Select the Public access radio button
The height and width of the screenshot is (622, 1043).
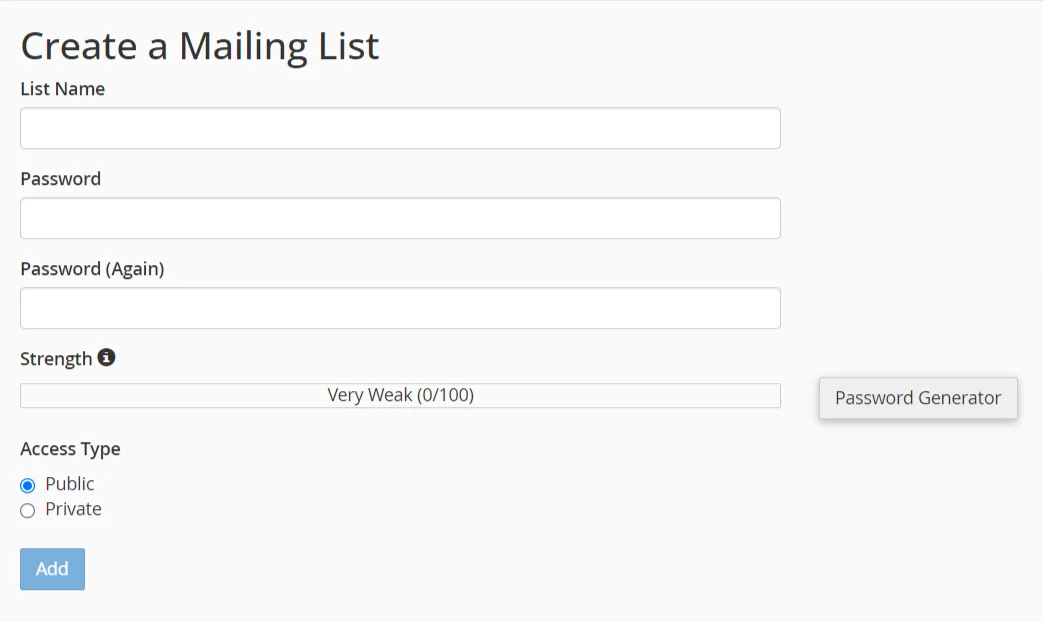coord(27,485)
